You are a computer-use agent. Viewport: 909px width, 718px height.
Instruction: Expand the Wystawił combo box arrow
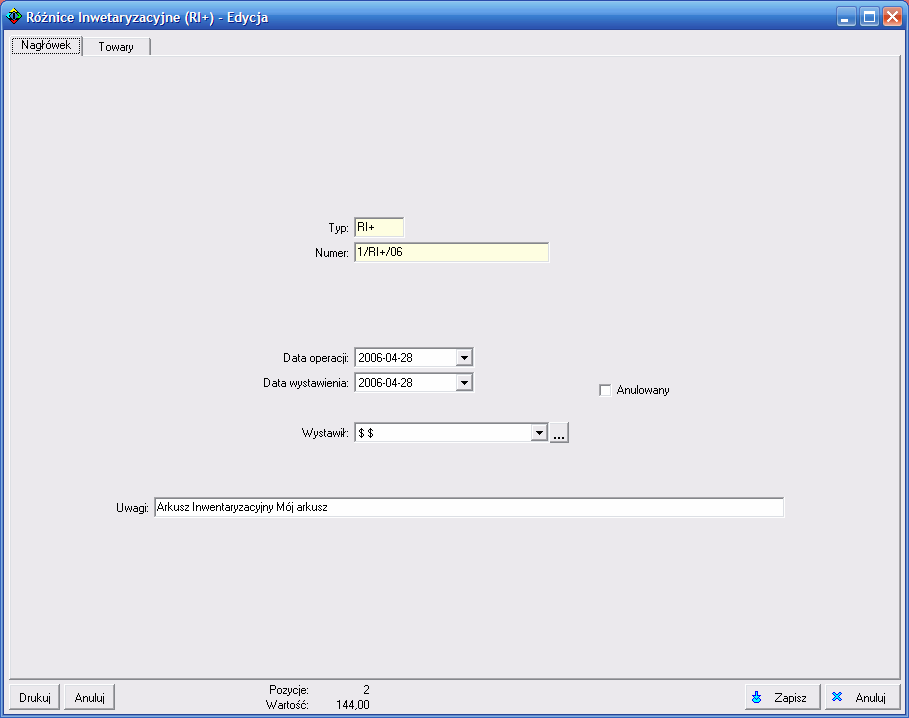(539, 433)
